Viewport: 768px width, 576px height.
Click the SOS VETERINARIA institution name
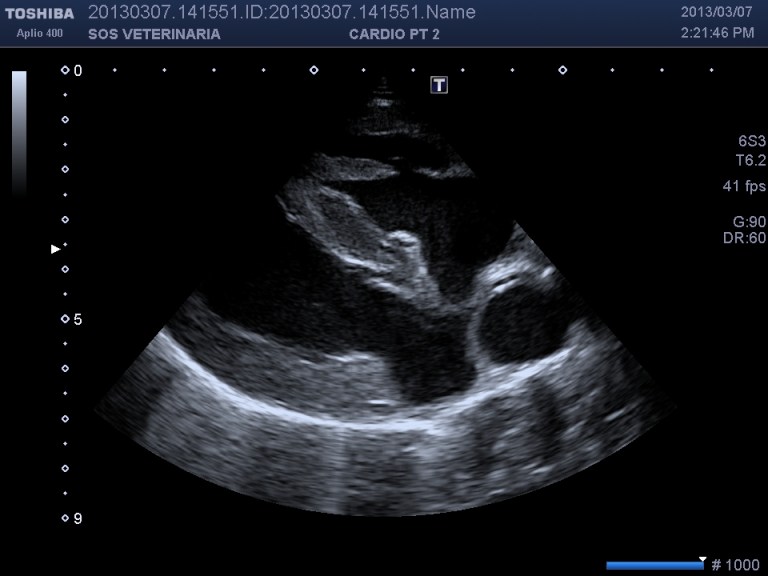[x=154, y=34]
